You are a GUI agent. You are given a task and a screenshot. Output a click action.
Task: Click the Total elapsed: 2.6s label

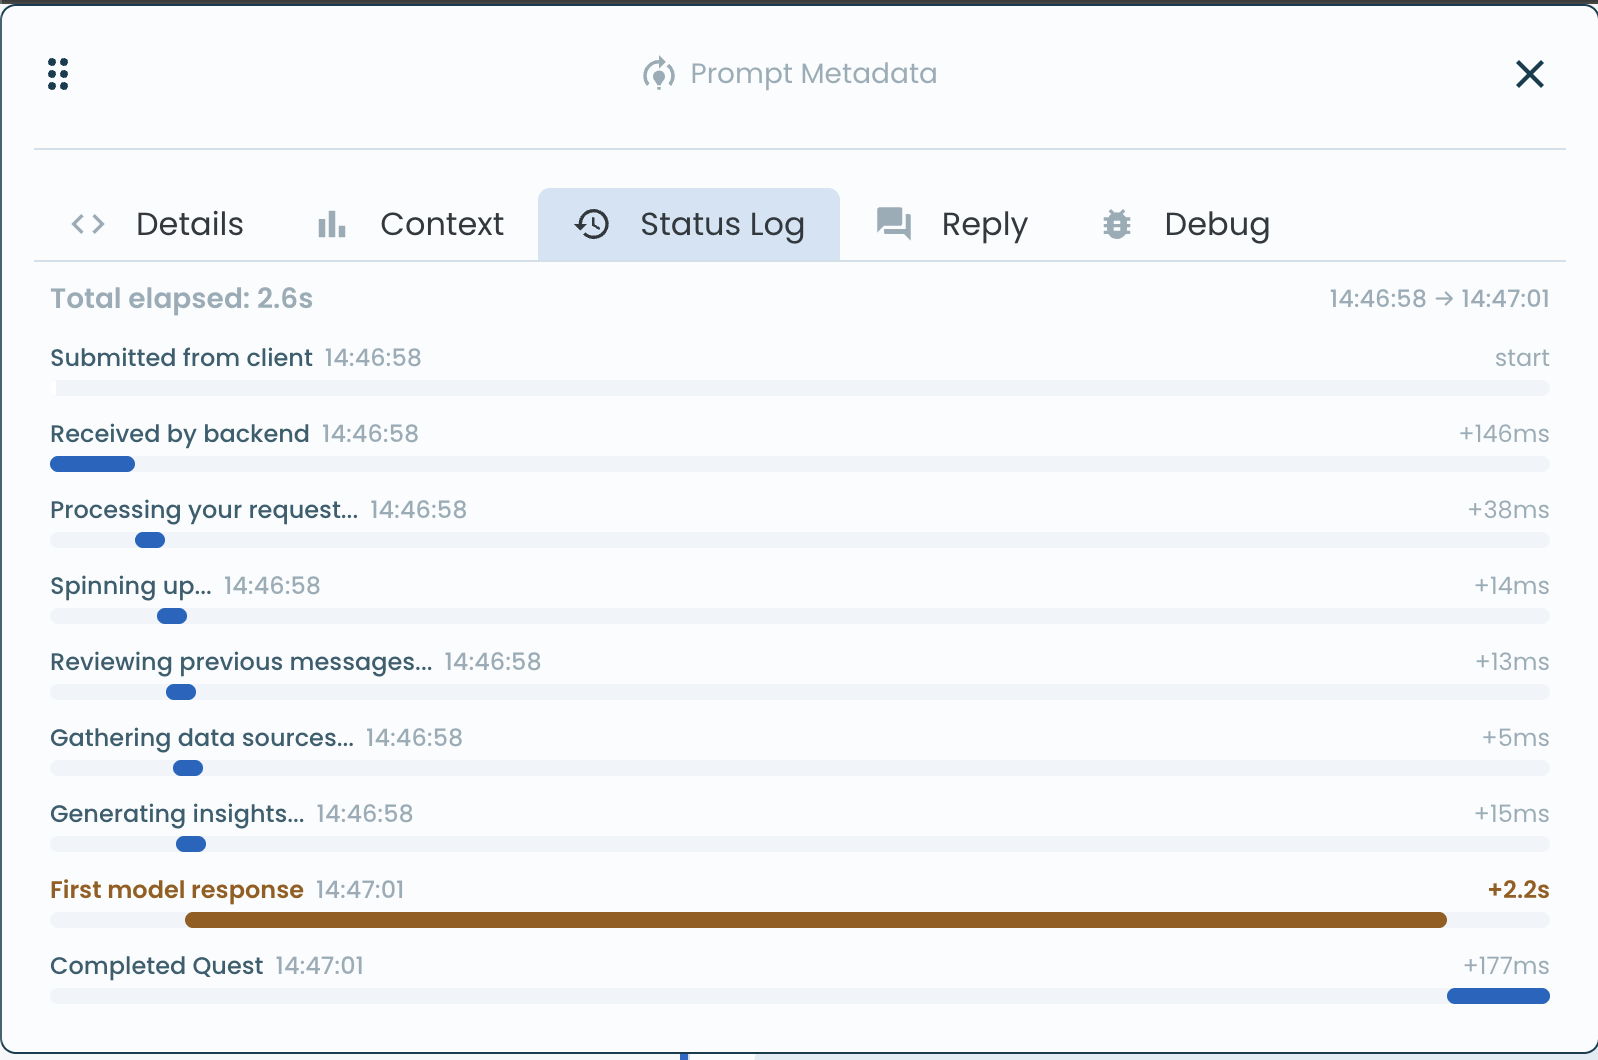[182, 298]
